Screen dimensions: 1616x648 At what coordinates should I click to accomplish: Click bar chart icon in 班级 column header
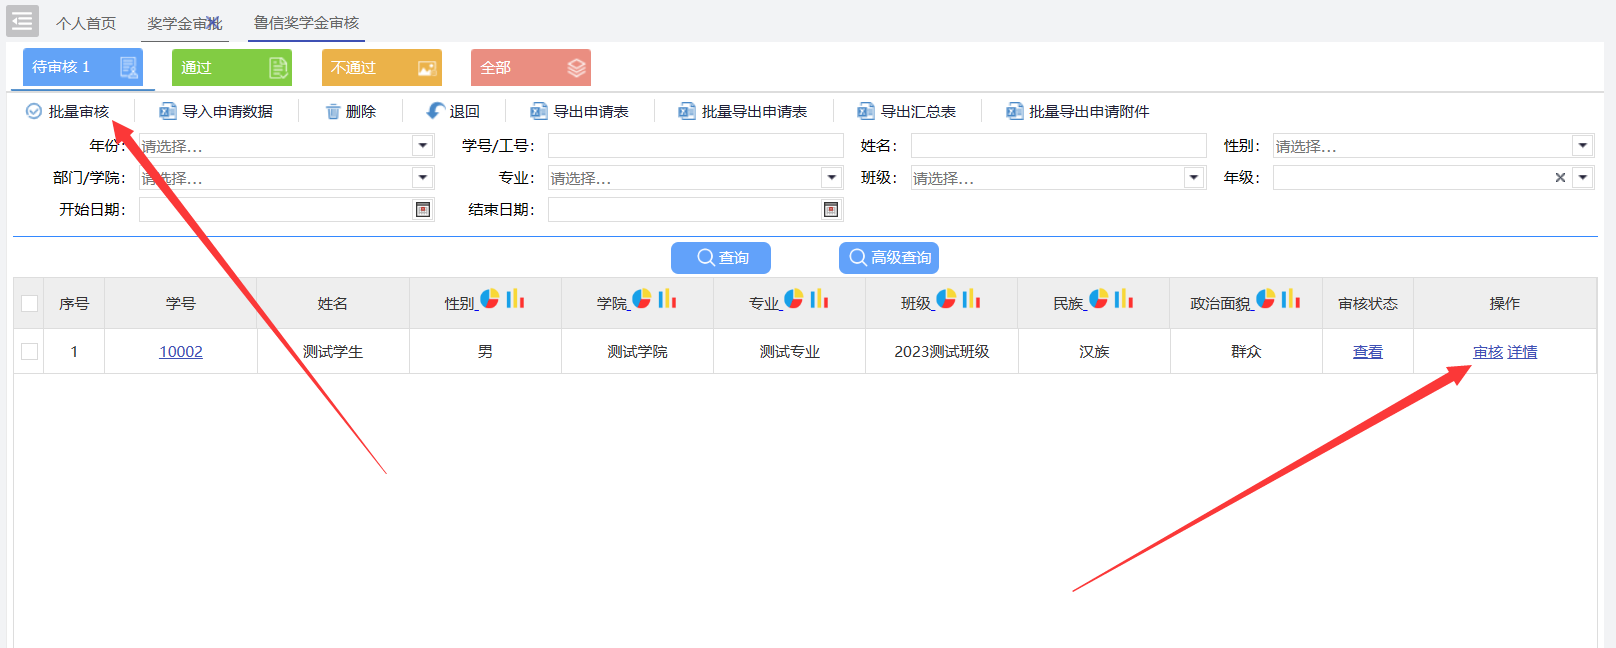point(971,299)
